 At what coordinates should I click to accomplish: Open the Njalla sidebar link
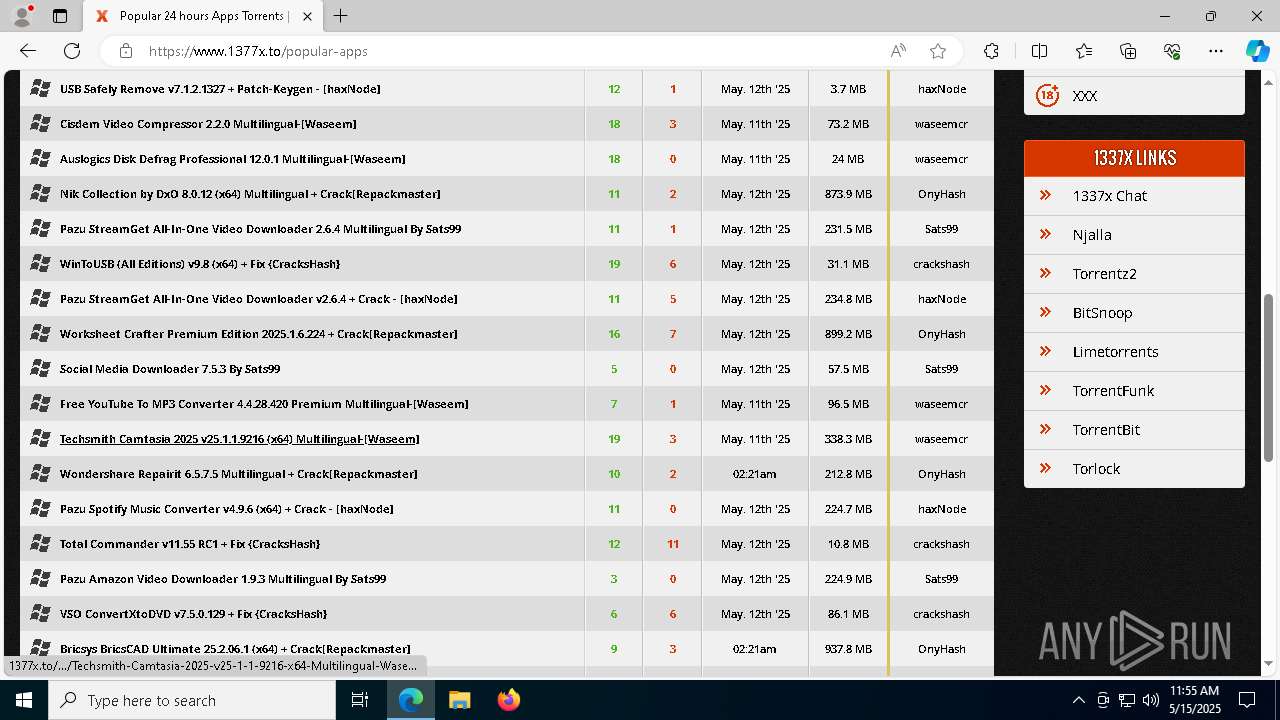(x=1092, y=235)
